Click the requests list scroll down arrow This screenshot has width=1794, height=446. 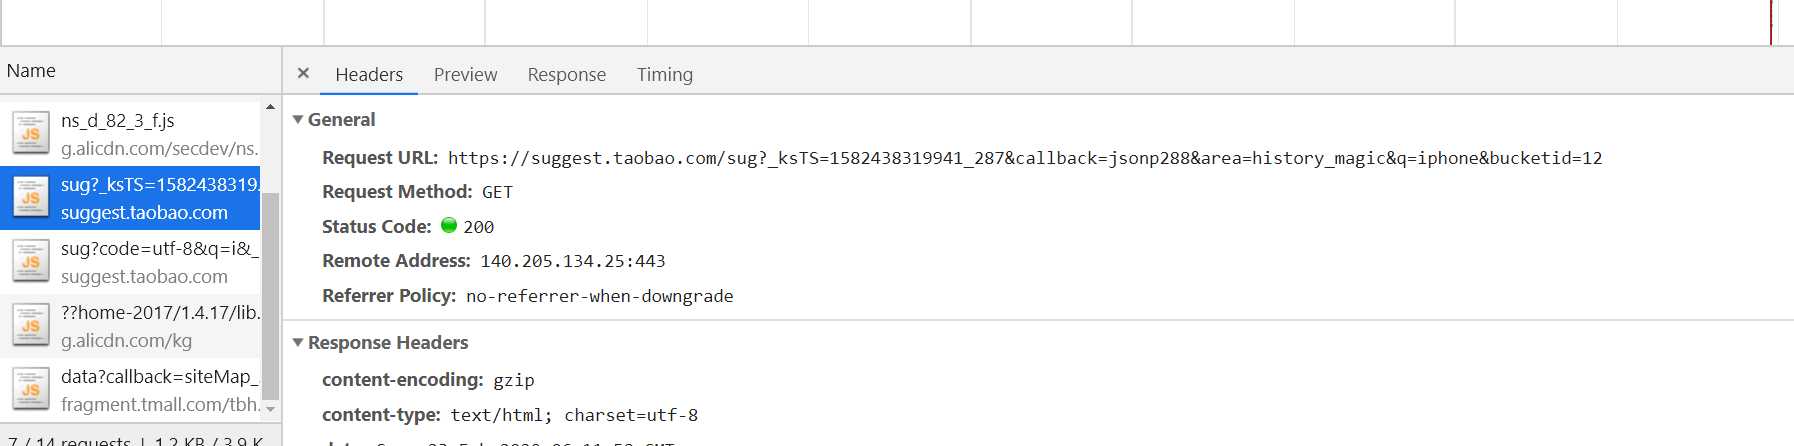pos(270,409)
